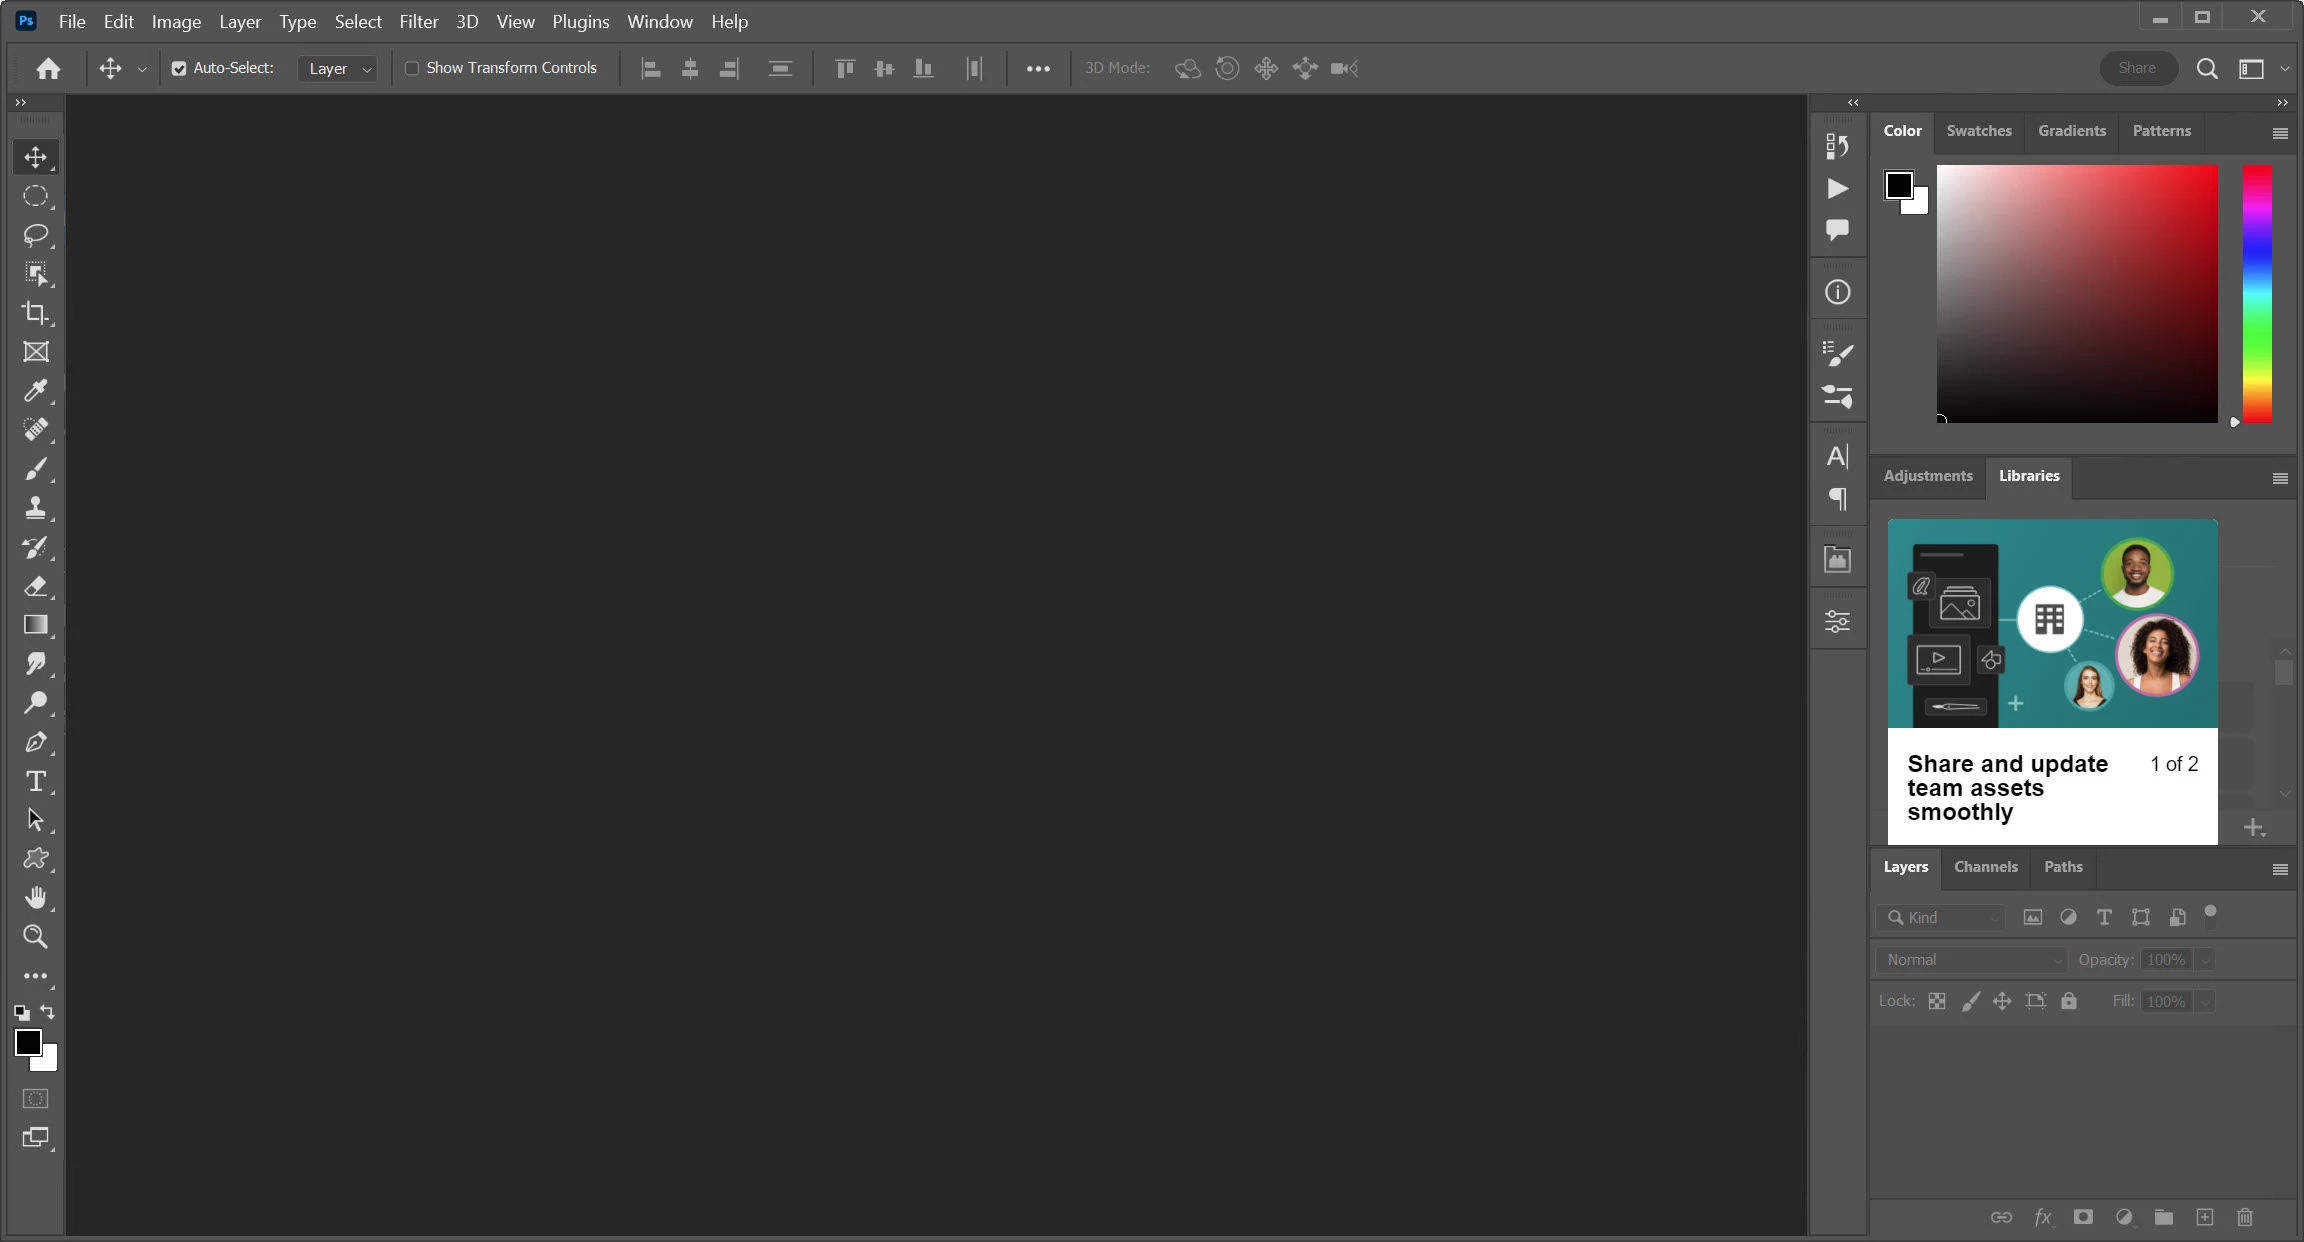Image resolution: width=2304 pixels, height=1242 pixels.
Task: Click the Share button
Action: (x=2137, y=68)
